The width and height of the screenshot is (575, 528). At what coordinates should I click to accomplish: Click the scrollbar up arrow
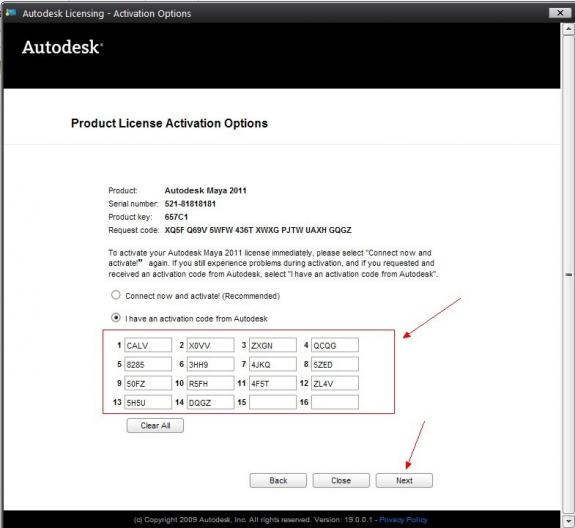pyautogui.click(x=568, y=29)
